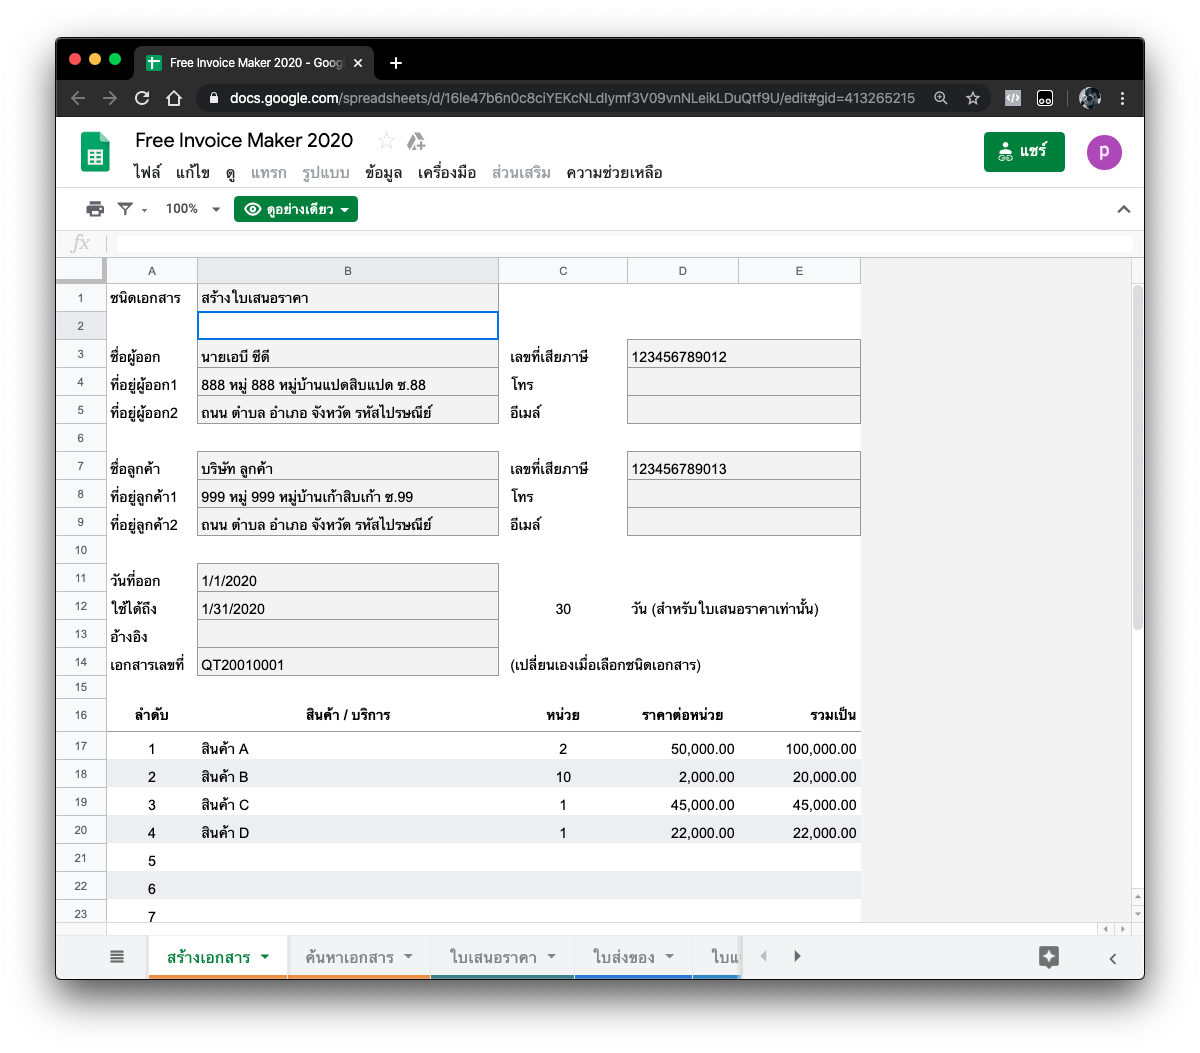
Task: Click the browser home icon
Action: tap(174, 98)
